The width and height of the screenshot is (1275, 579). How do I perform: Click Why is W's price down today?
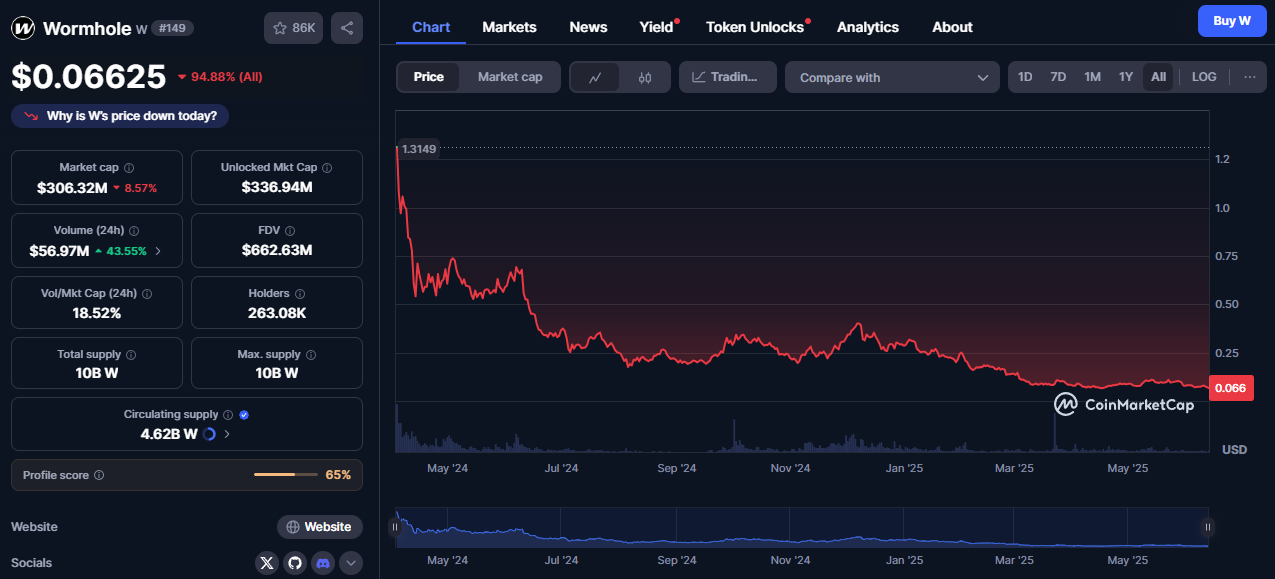coord(120,116)
